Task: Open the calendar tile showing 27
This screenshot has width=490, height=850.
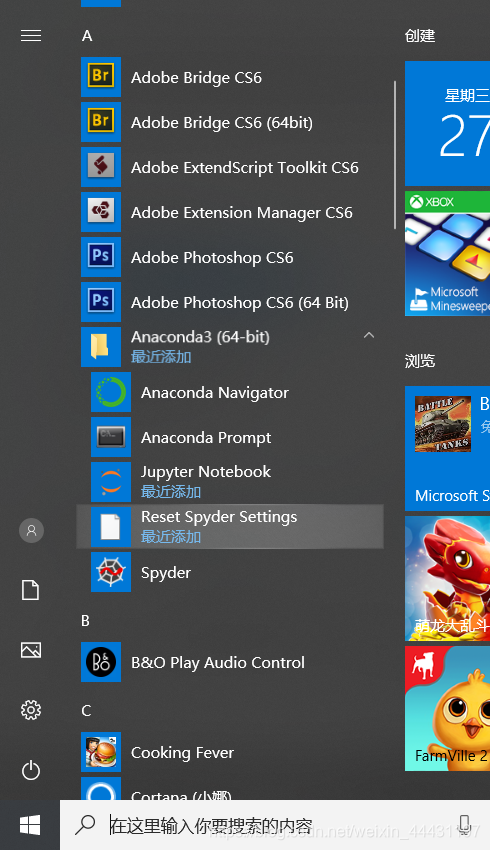Action: coord(447,123)
